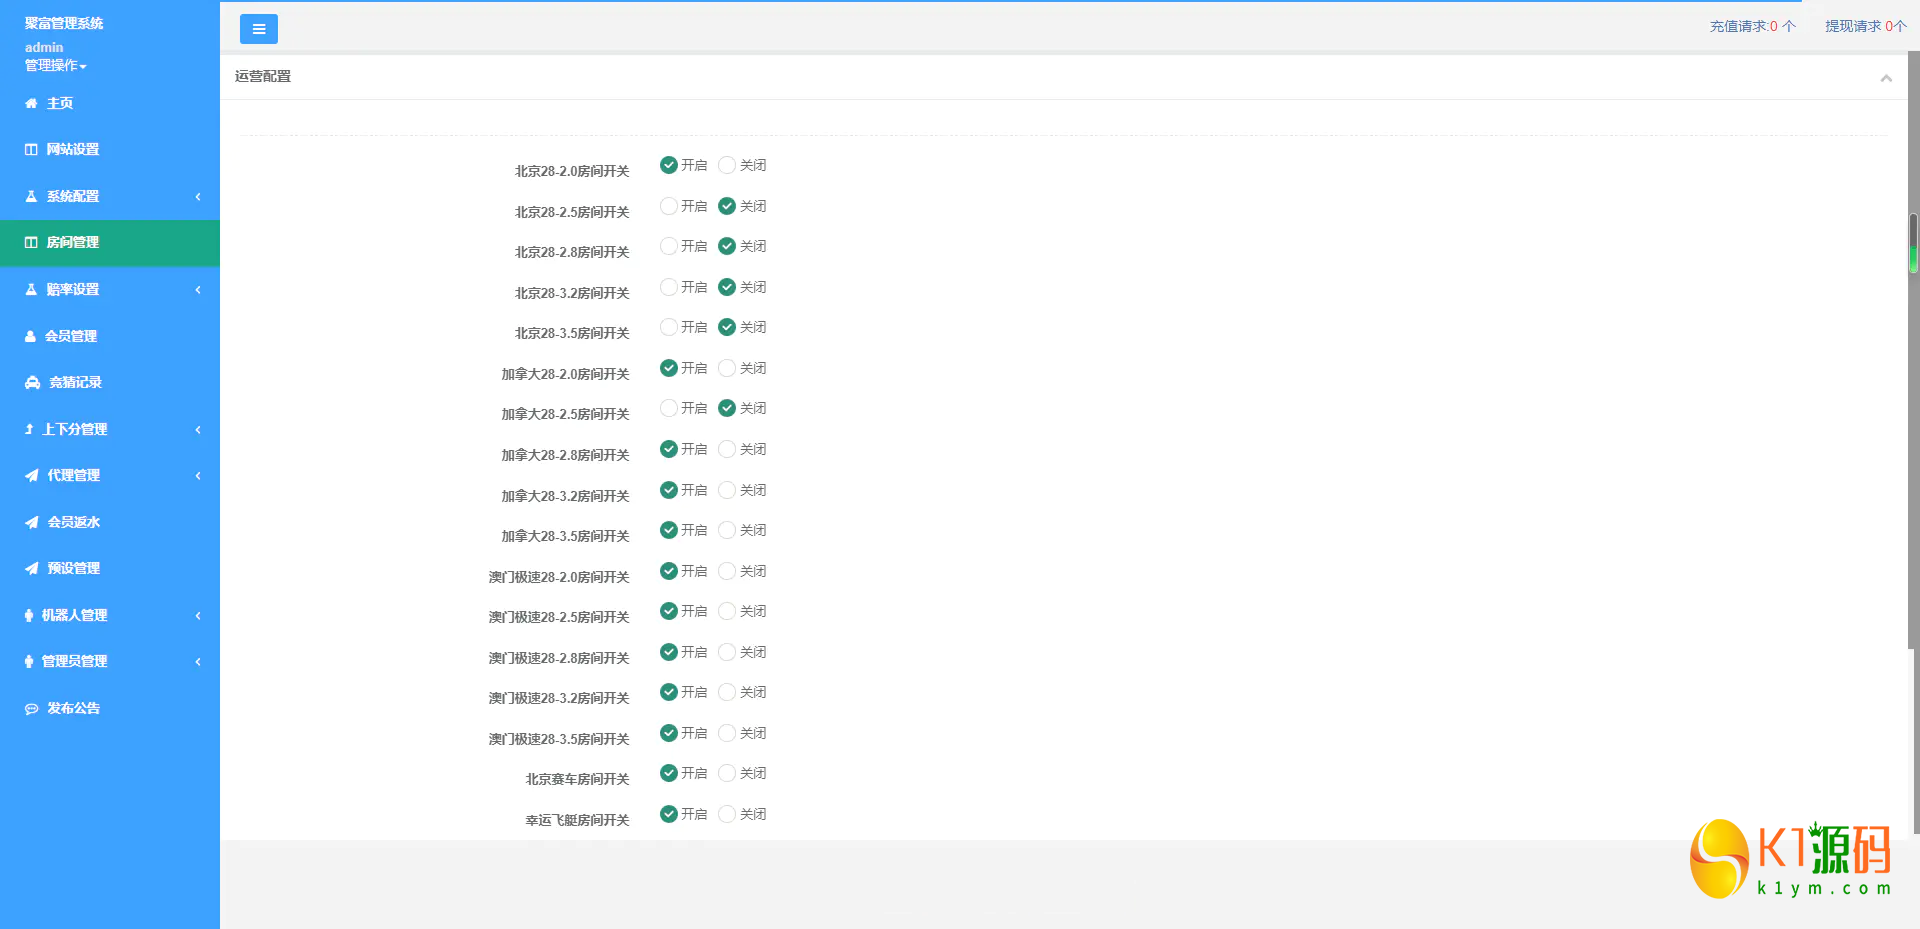The height and width of the screenshot is (929, 1920).
Task: Set 北京28-3.5房间开关 to 开启
Action: coord(669,327)
